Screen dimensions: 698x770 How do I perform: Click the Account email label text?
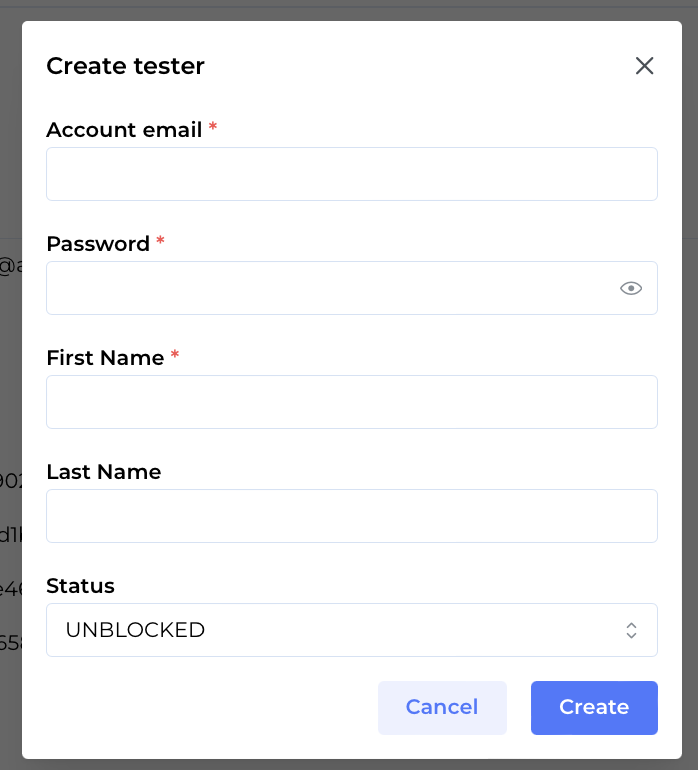(x=124, y=130)
